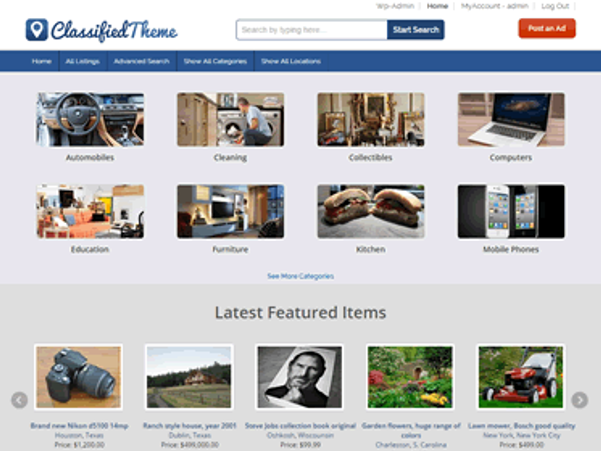Open the Computers category laptop image

(511, 120)
